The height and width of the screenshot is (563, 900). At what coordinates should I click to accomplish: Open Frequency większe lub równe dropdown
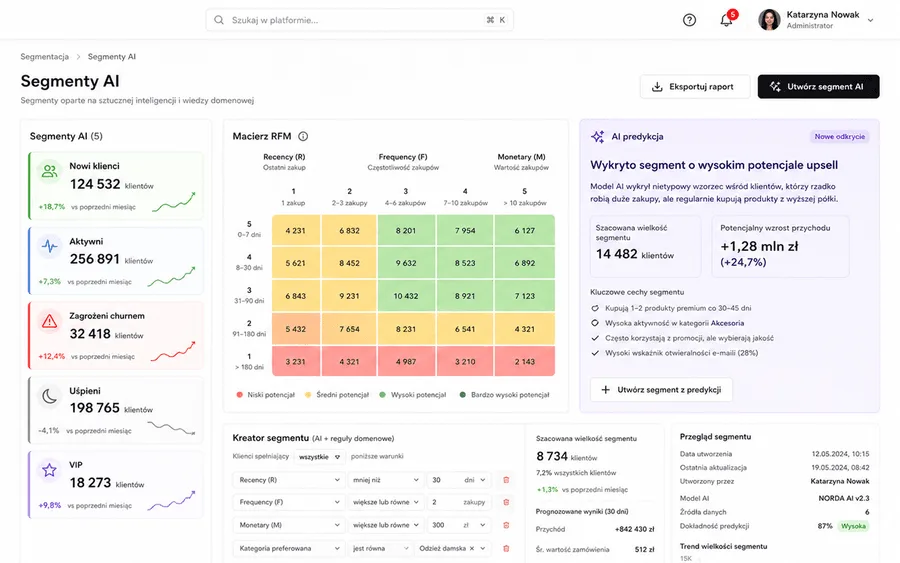point(386,502)
